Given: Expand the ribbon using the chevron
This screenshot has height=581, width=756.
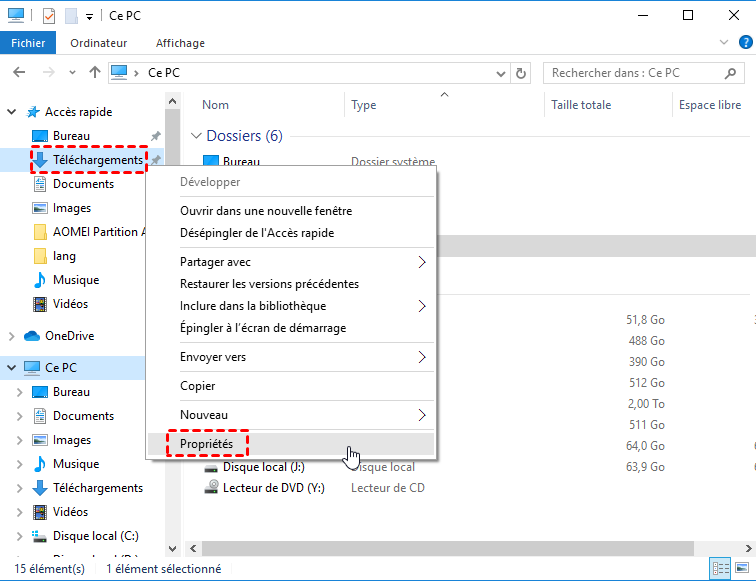Looking at the screenshot, I should (x=724, y=42).
